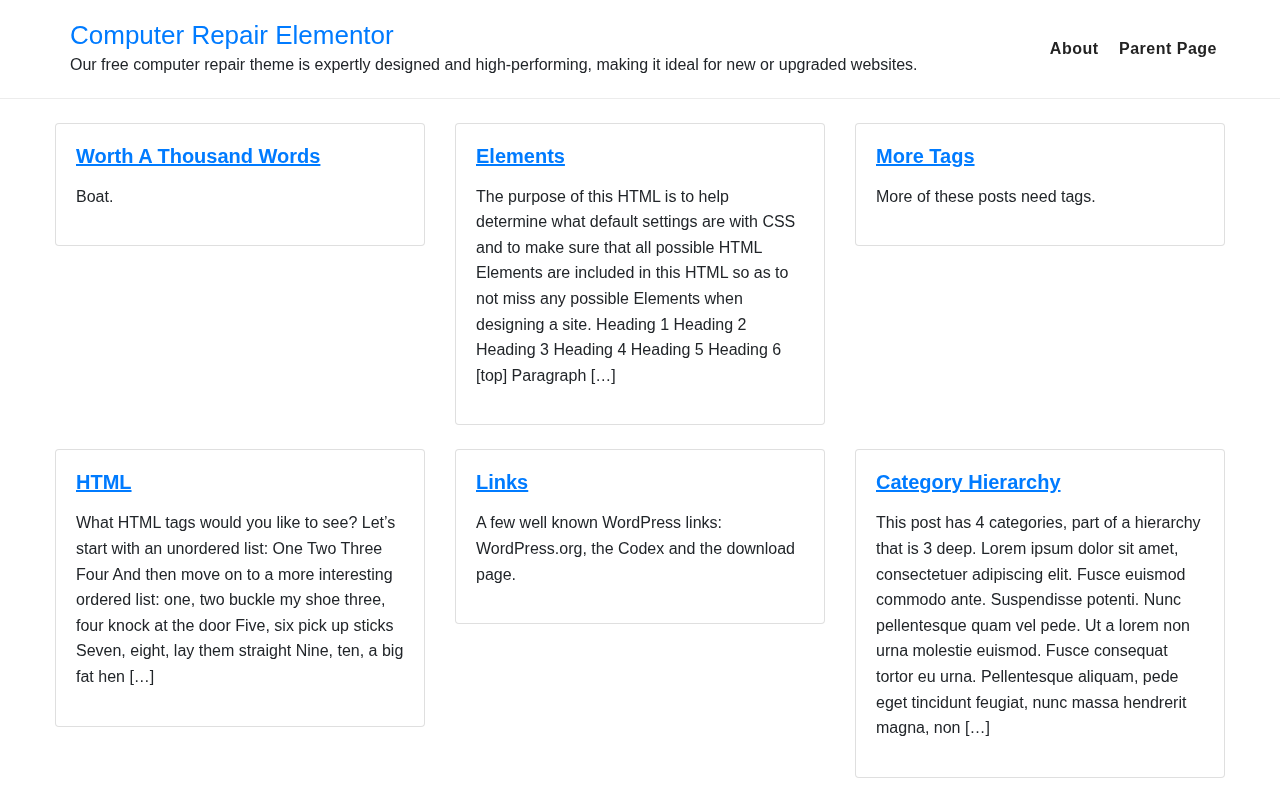This screenshot has height=800, width=1280.
Task: Click the Links post card box
Action: click(640, 537)
